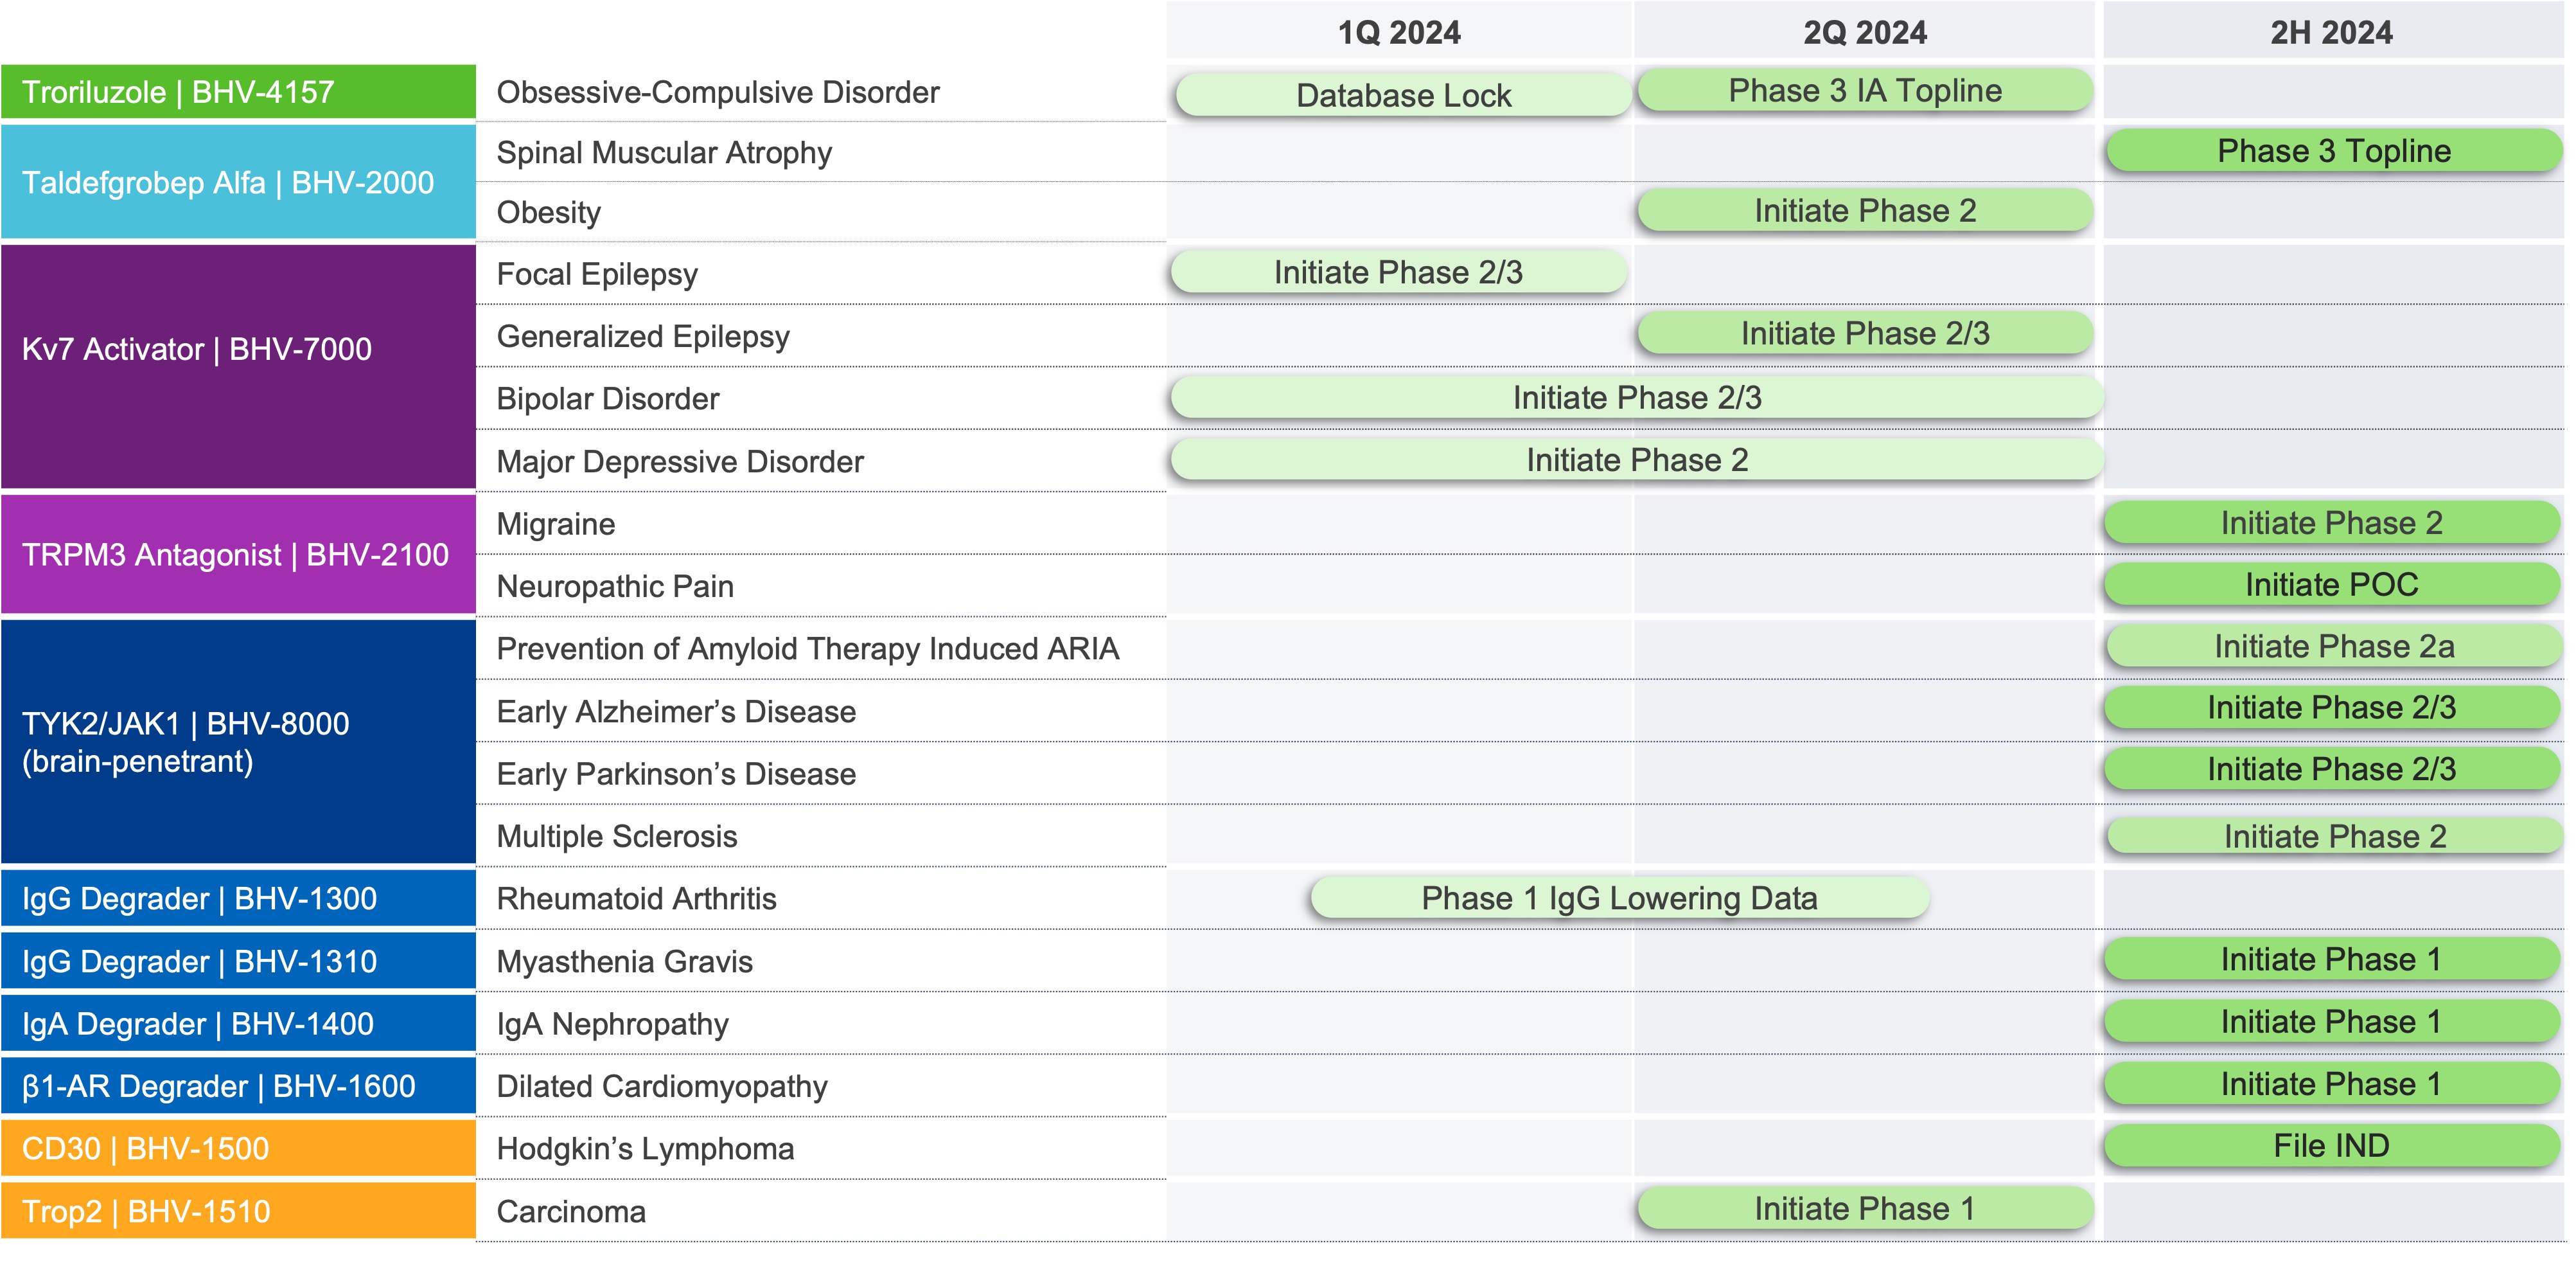Select the Phase 3 IA Topline milestone
The height and width of the screenshot is (1266, 2576).
[1865, 91]
